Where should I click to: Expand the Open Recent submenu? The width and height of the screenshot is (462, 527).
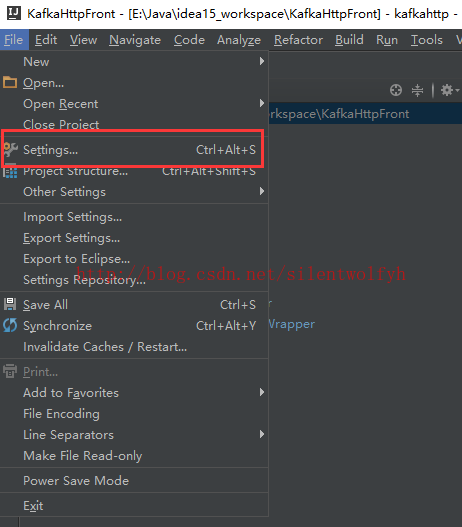(134, 104)
